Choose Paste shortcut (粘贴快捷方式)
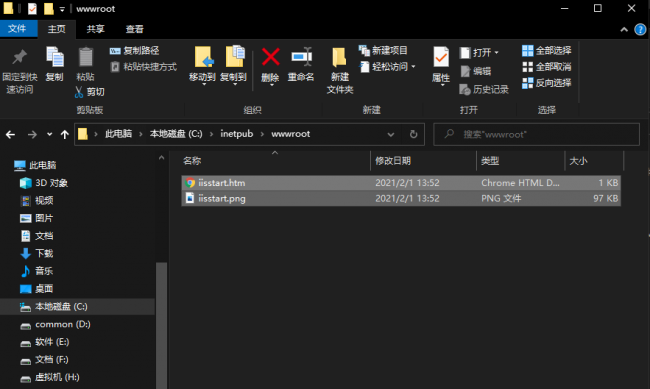Image resolution: width=650 pixels, height=389 pixels. 143,67
